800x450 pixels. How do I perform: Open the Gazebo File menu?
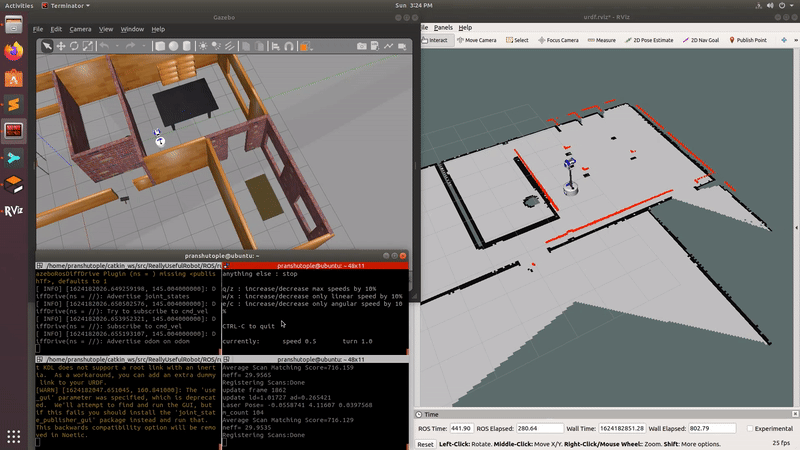click(38, 29)
